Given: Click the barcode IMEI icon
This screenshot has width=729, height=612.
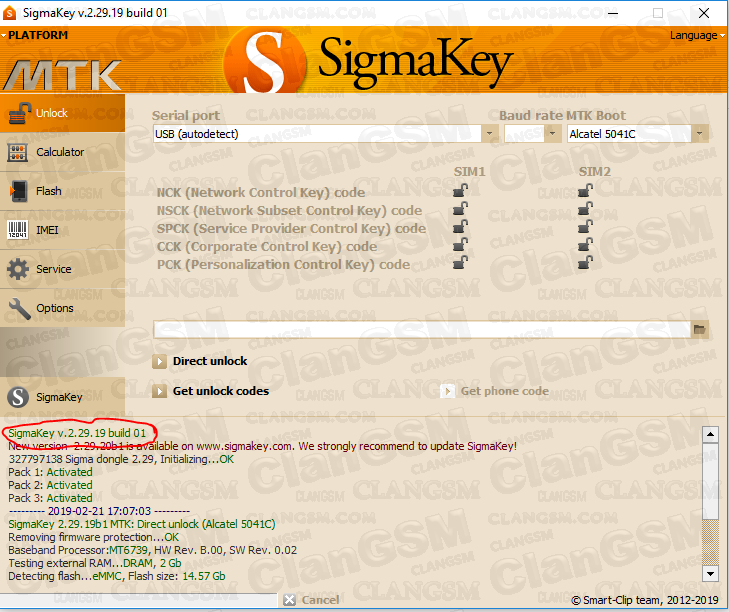Looking at the screenshot, I should [18, 230].
